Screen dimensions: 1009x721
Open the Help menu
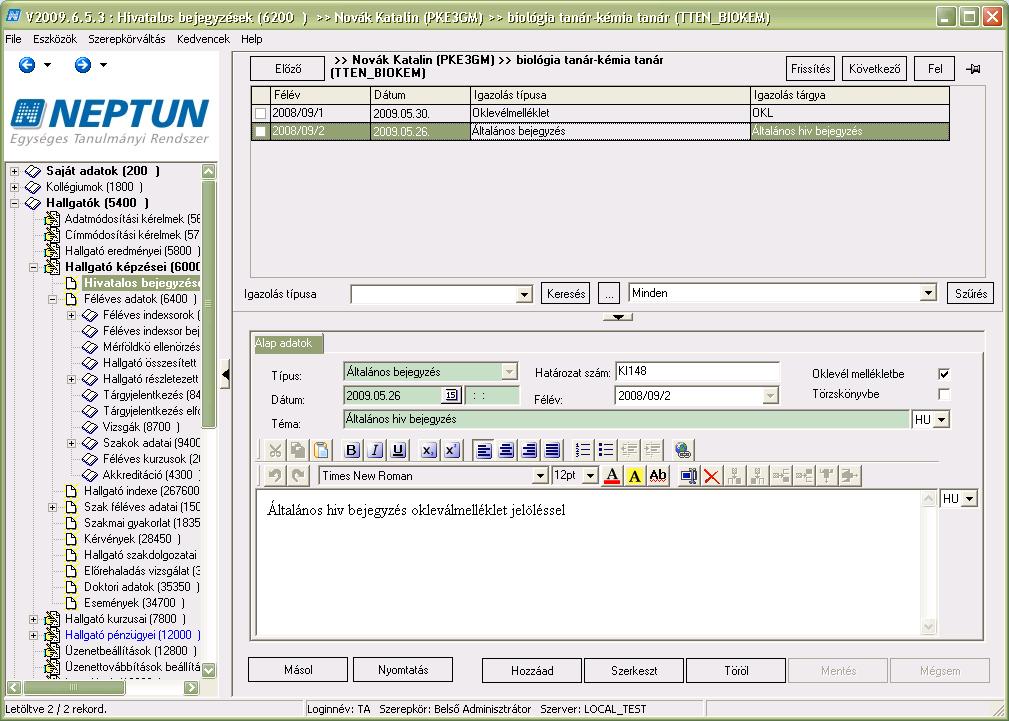pos(252,39)
